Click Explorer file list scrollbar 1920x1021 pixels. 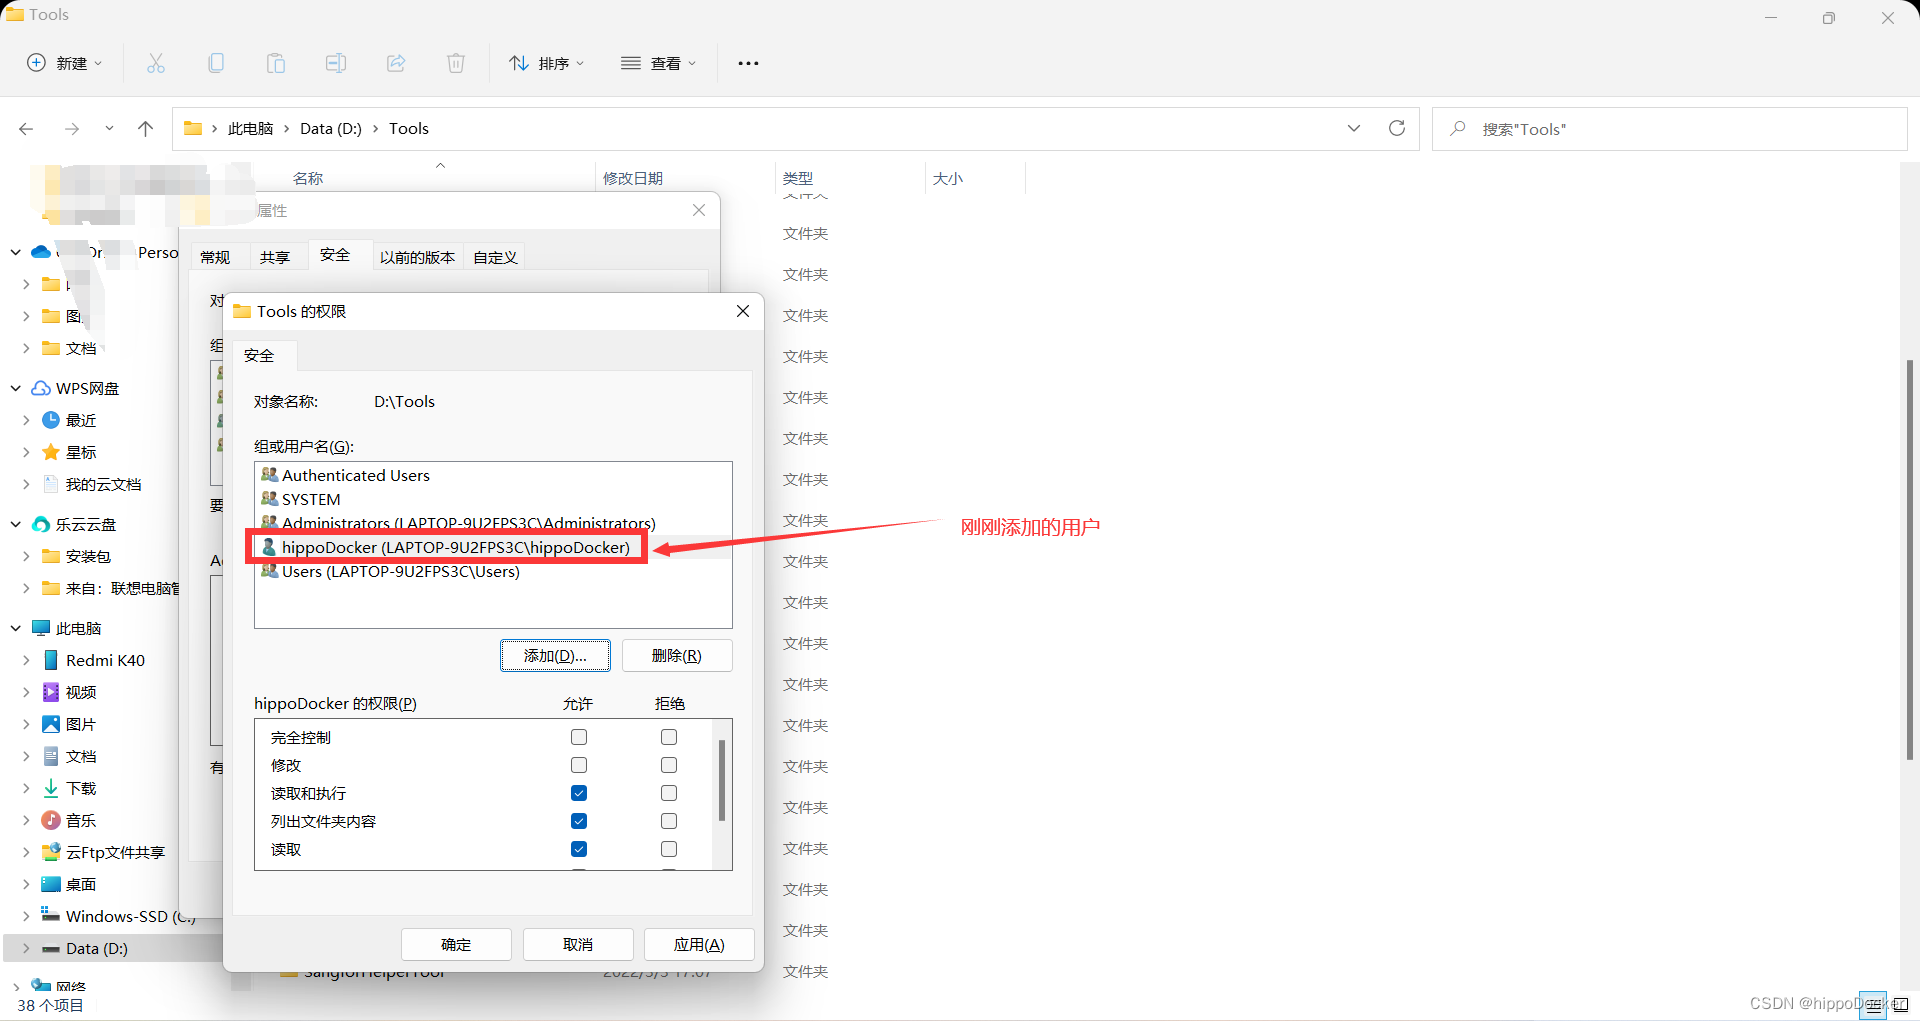click(x=1910, y=560)
